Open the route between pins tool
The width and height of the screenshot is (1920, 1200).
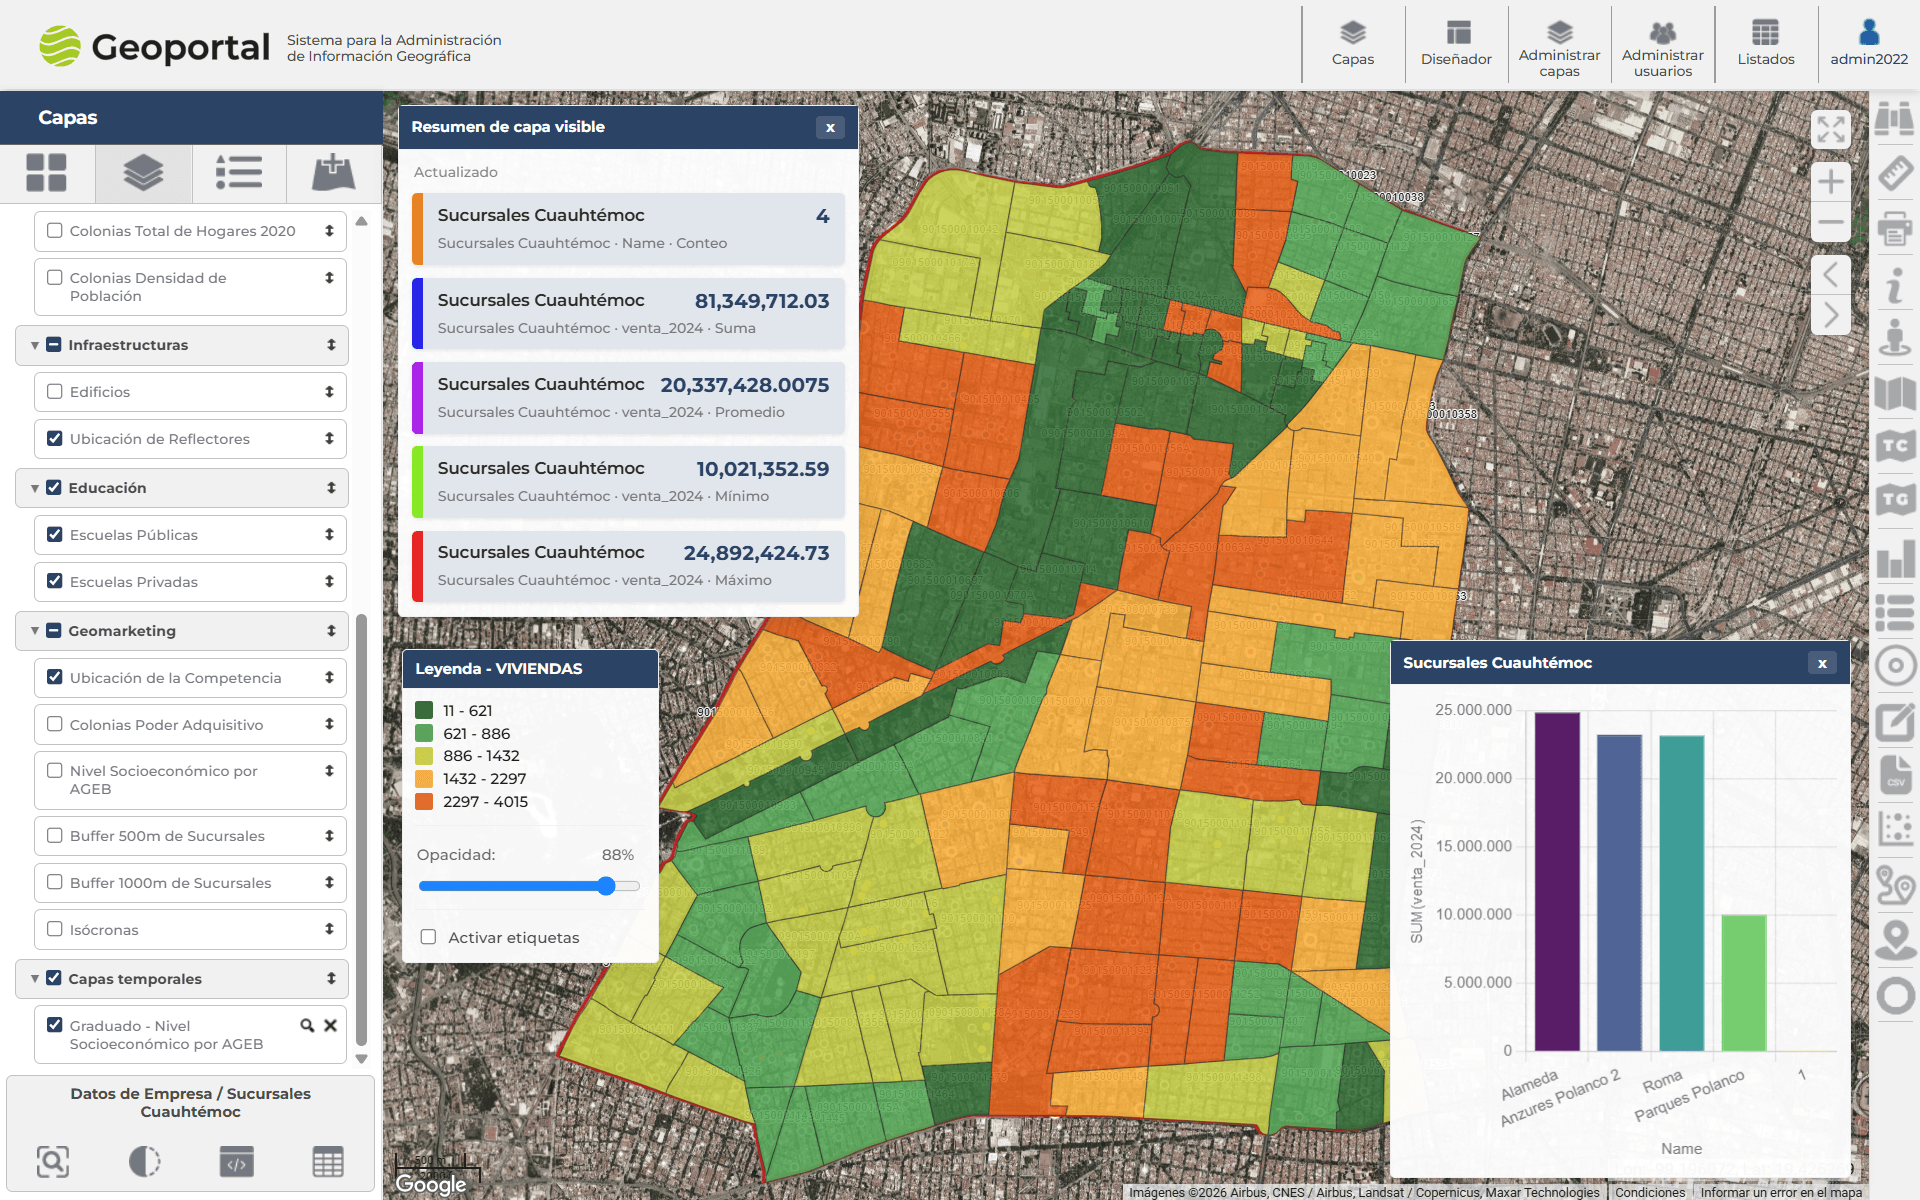pos(1894,885)
